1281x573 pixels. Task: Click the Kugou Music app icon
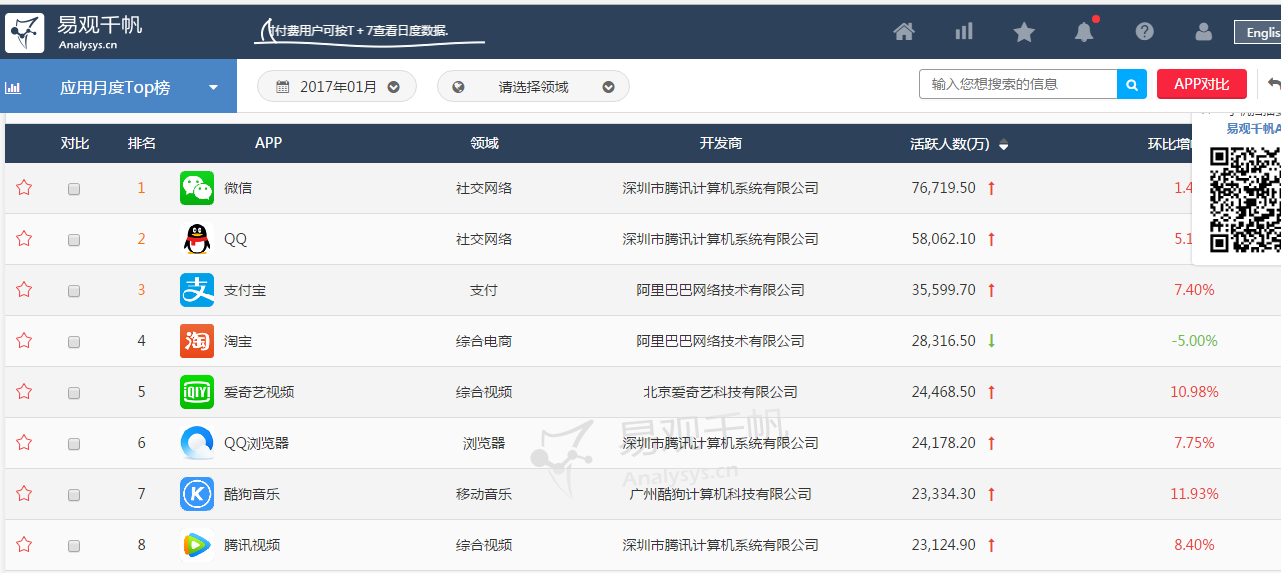click(197, 494)
